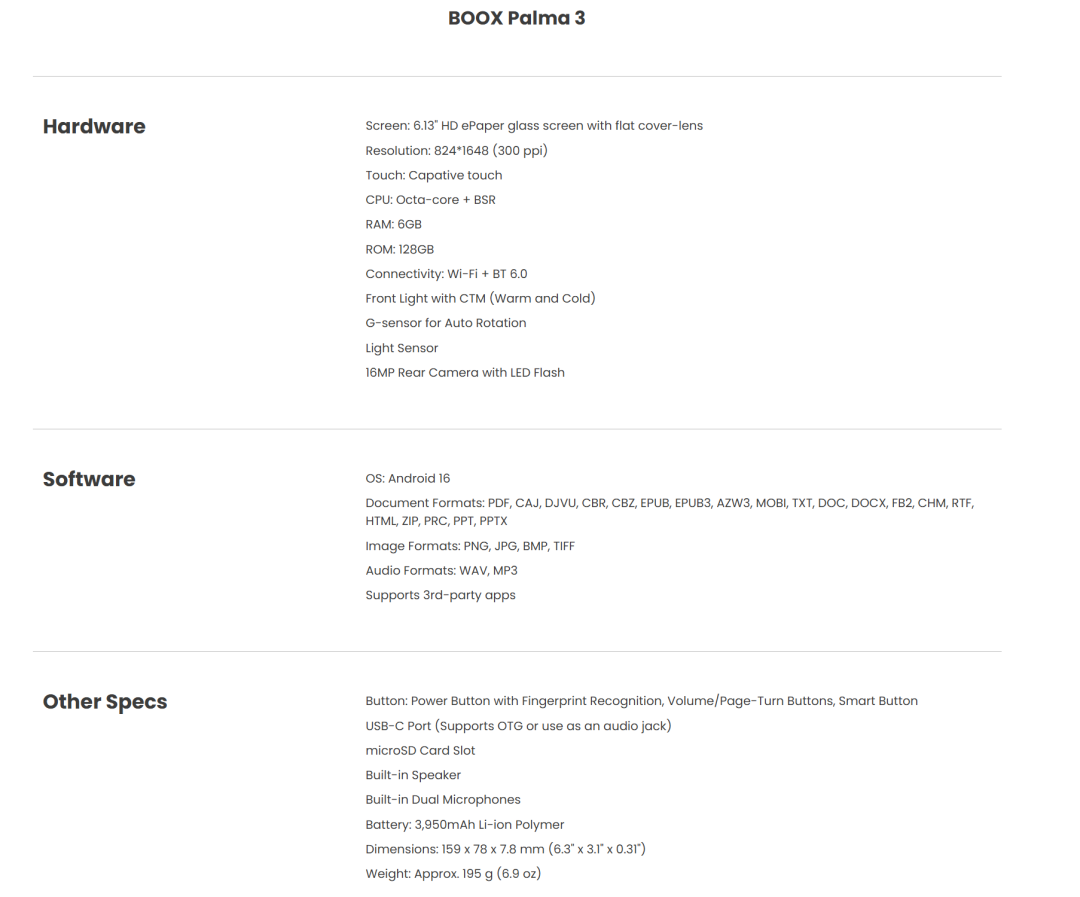Click the CPU Octa-core + BSR line

point(430,200)
